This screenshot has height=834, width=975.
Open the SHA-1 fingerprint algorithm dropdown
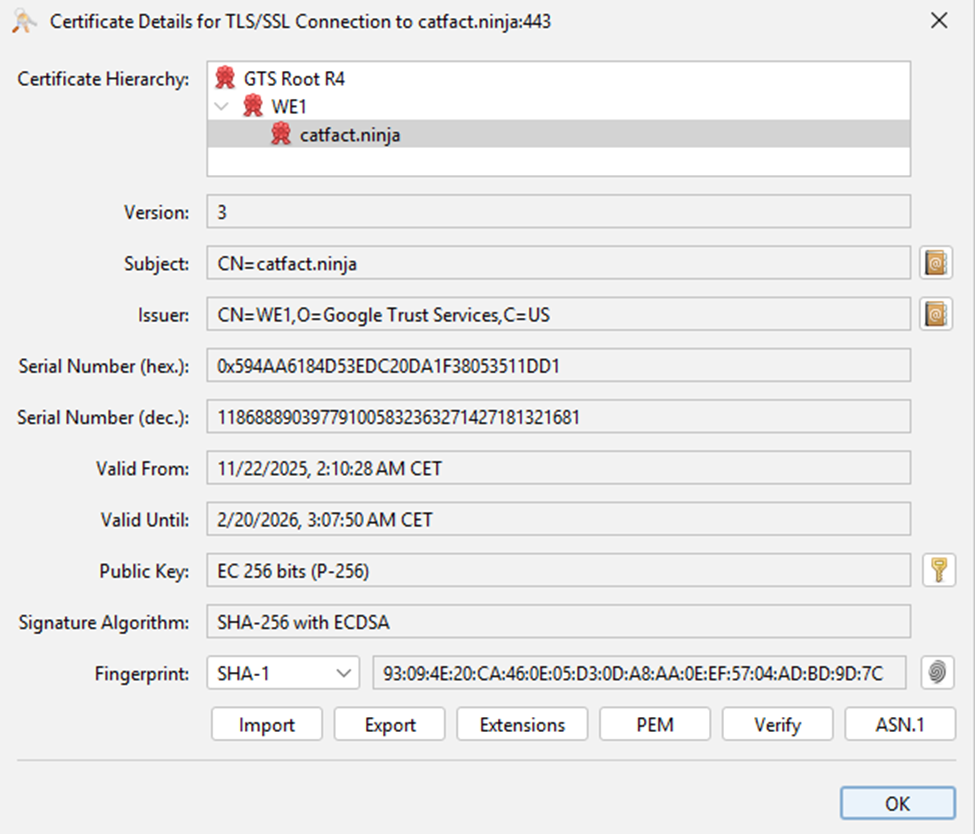(283, 673)
